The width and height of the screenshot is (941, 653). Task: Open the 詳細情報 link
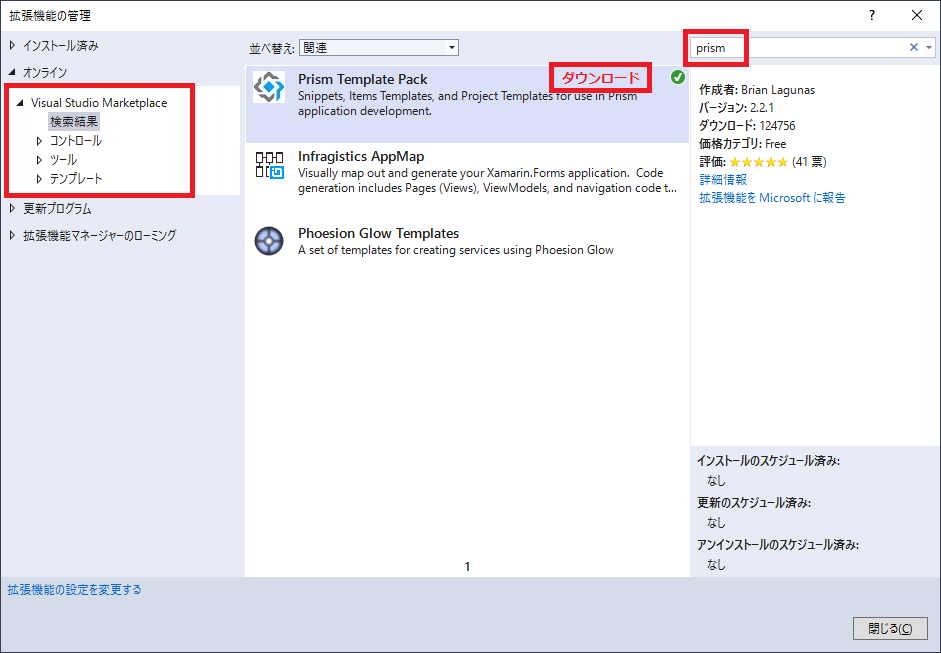(723, 179)
